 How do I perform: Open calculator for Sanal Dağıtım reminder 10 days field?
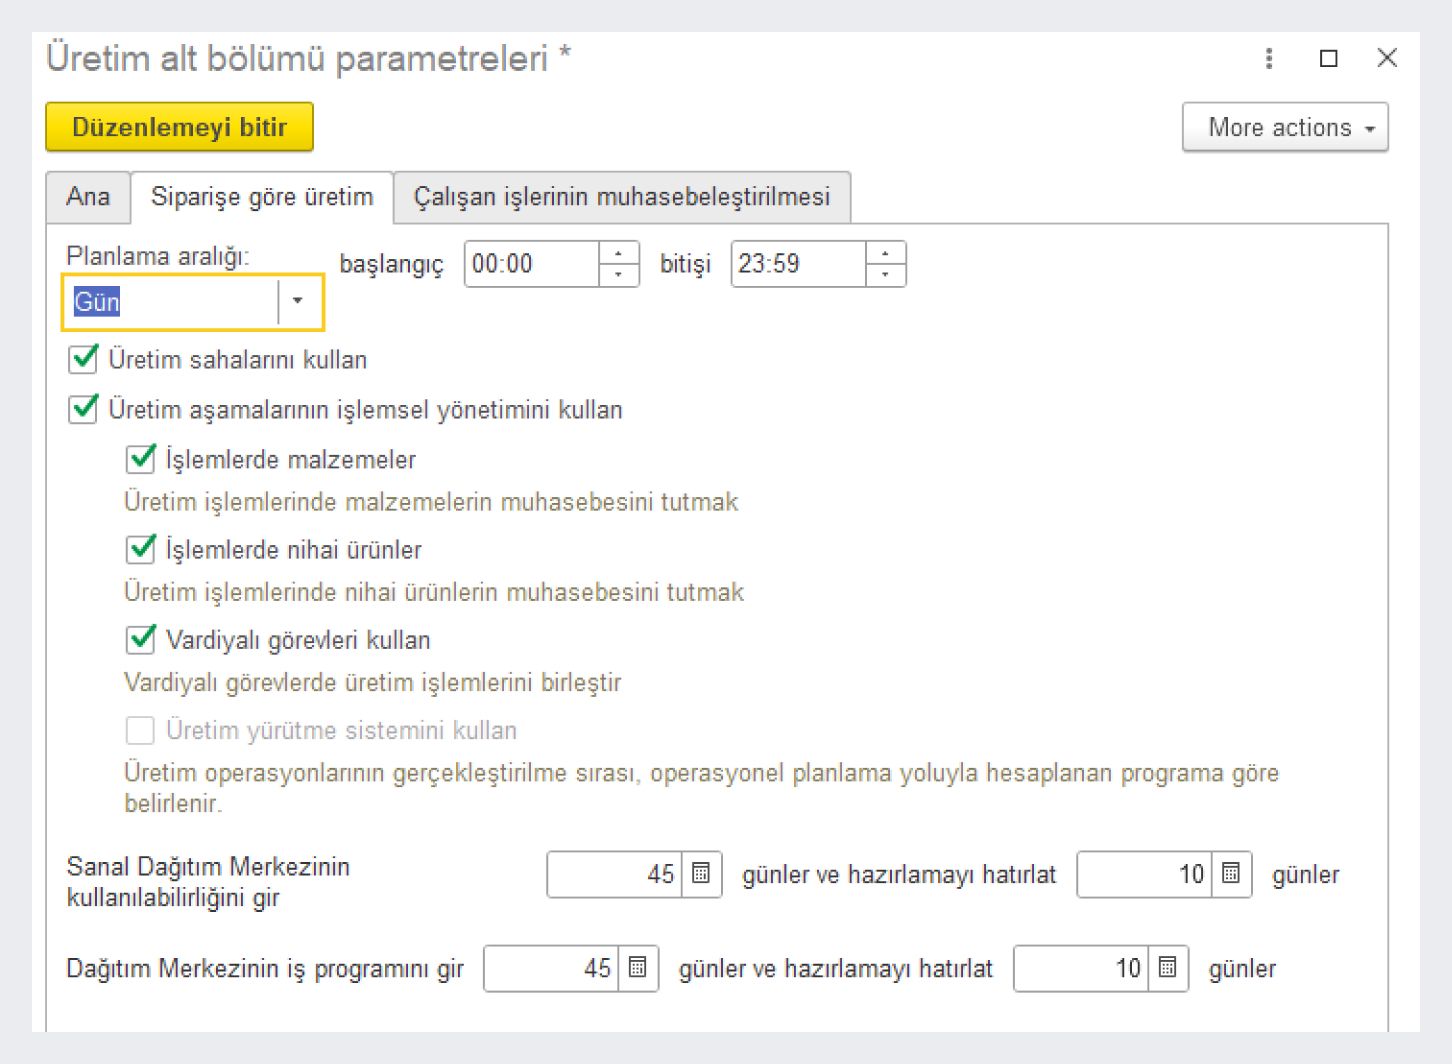[1231, 874]
